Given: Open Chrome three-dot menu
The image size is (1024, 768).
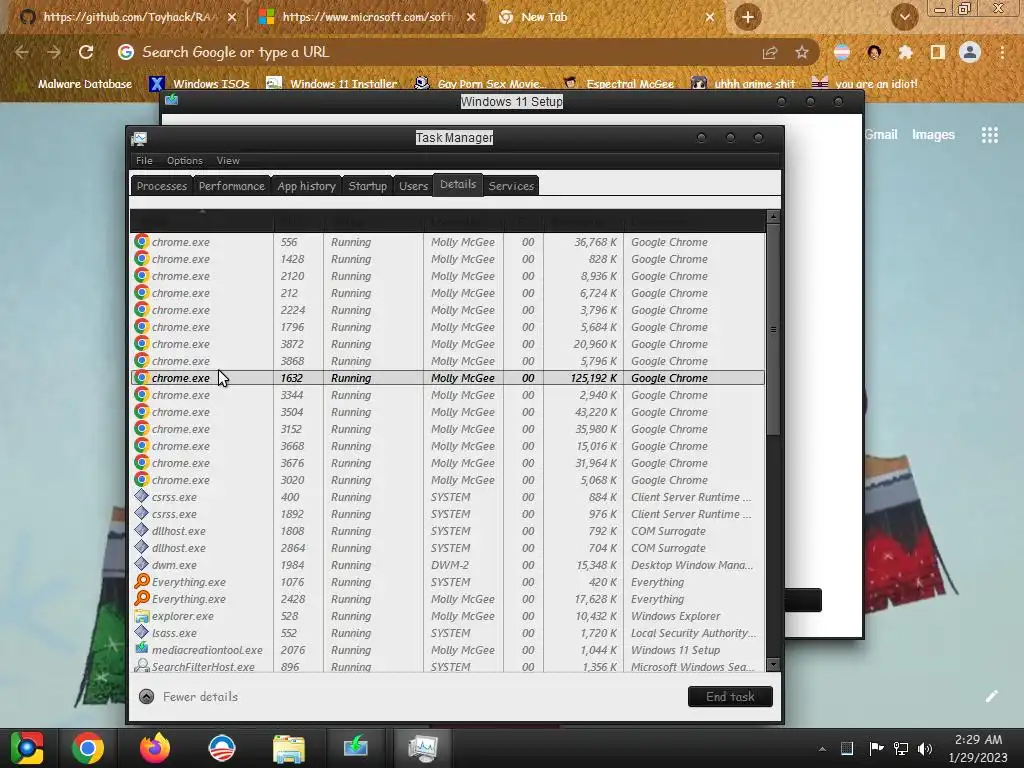Looking at the screenshot, I should pyautogui.click(x=1002, y=52).
